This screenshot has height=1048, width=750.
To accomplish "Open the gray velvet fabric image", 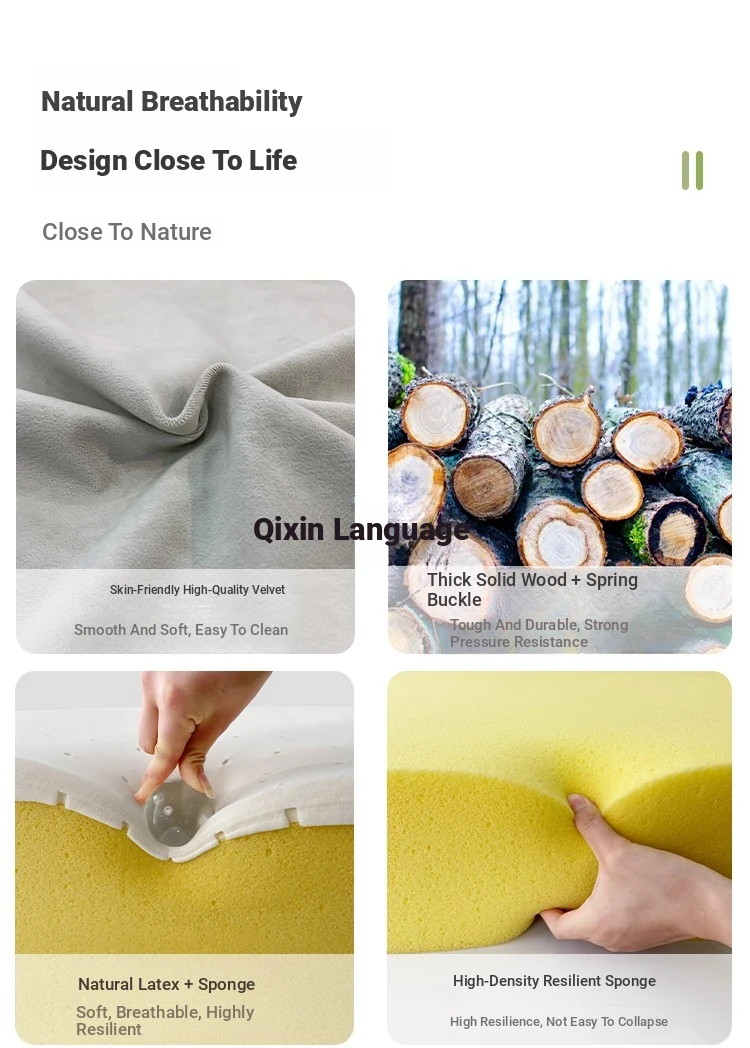I will tap(185, 466).
